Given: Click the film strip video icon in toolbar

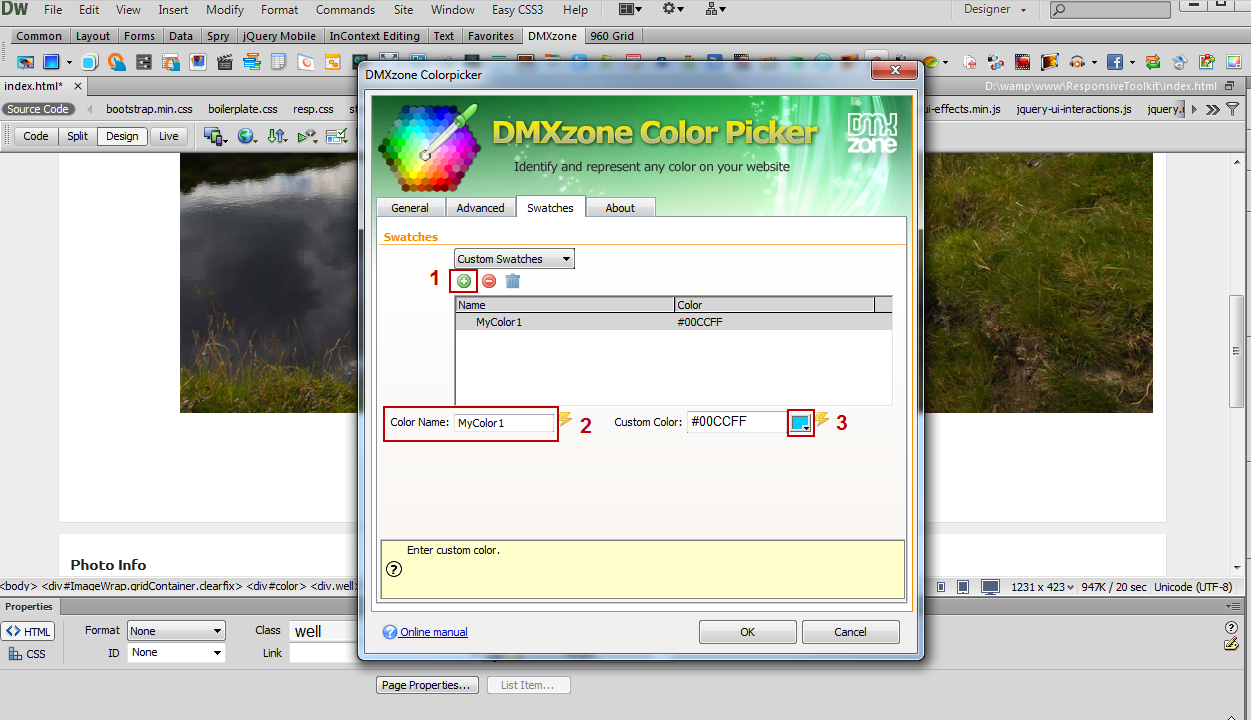Looking at the screenshot, I should tap(1023, 62).
